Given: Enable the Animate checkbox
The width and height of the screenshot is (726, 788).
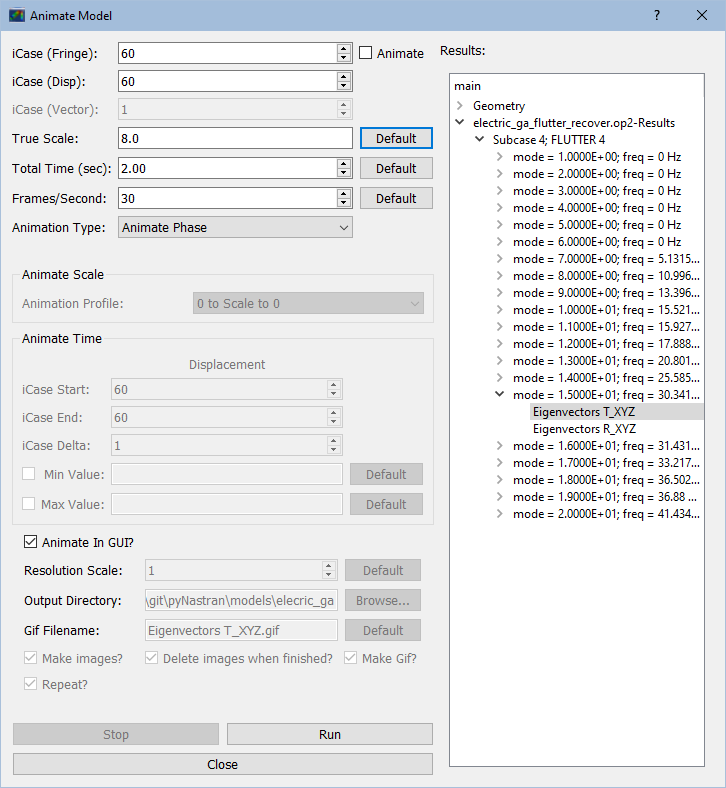Looking at the screenshot, I should (x=366, y=53).
